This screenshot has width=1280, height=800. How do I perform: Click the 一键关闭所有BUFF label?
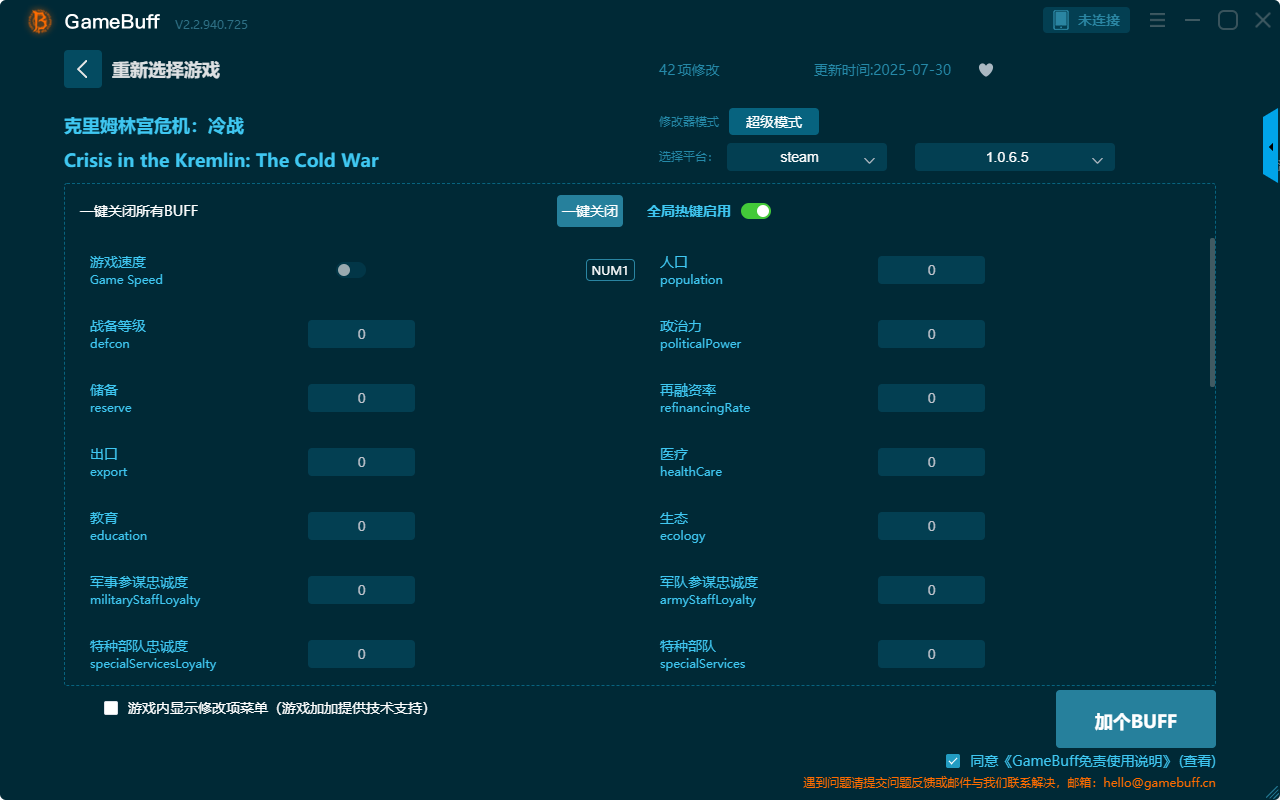pos(139,211)
